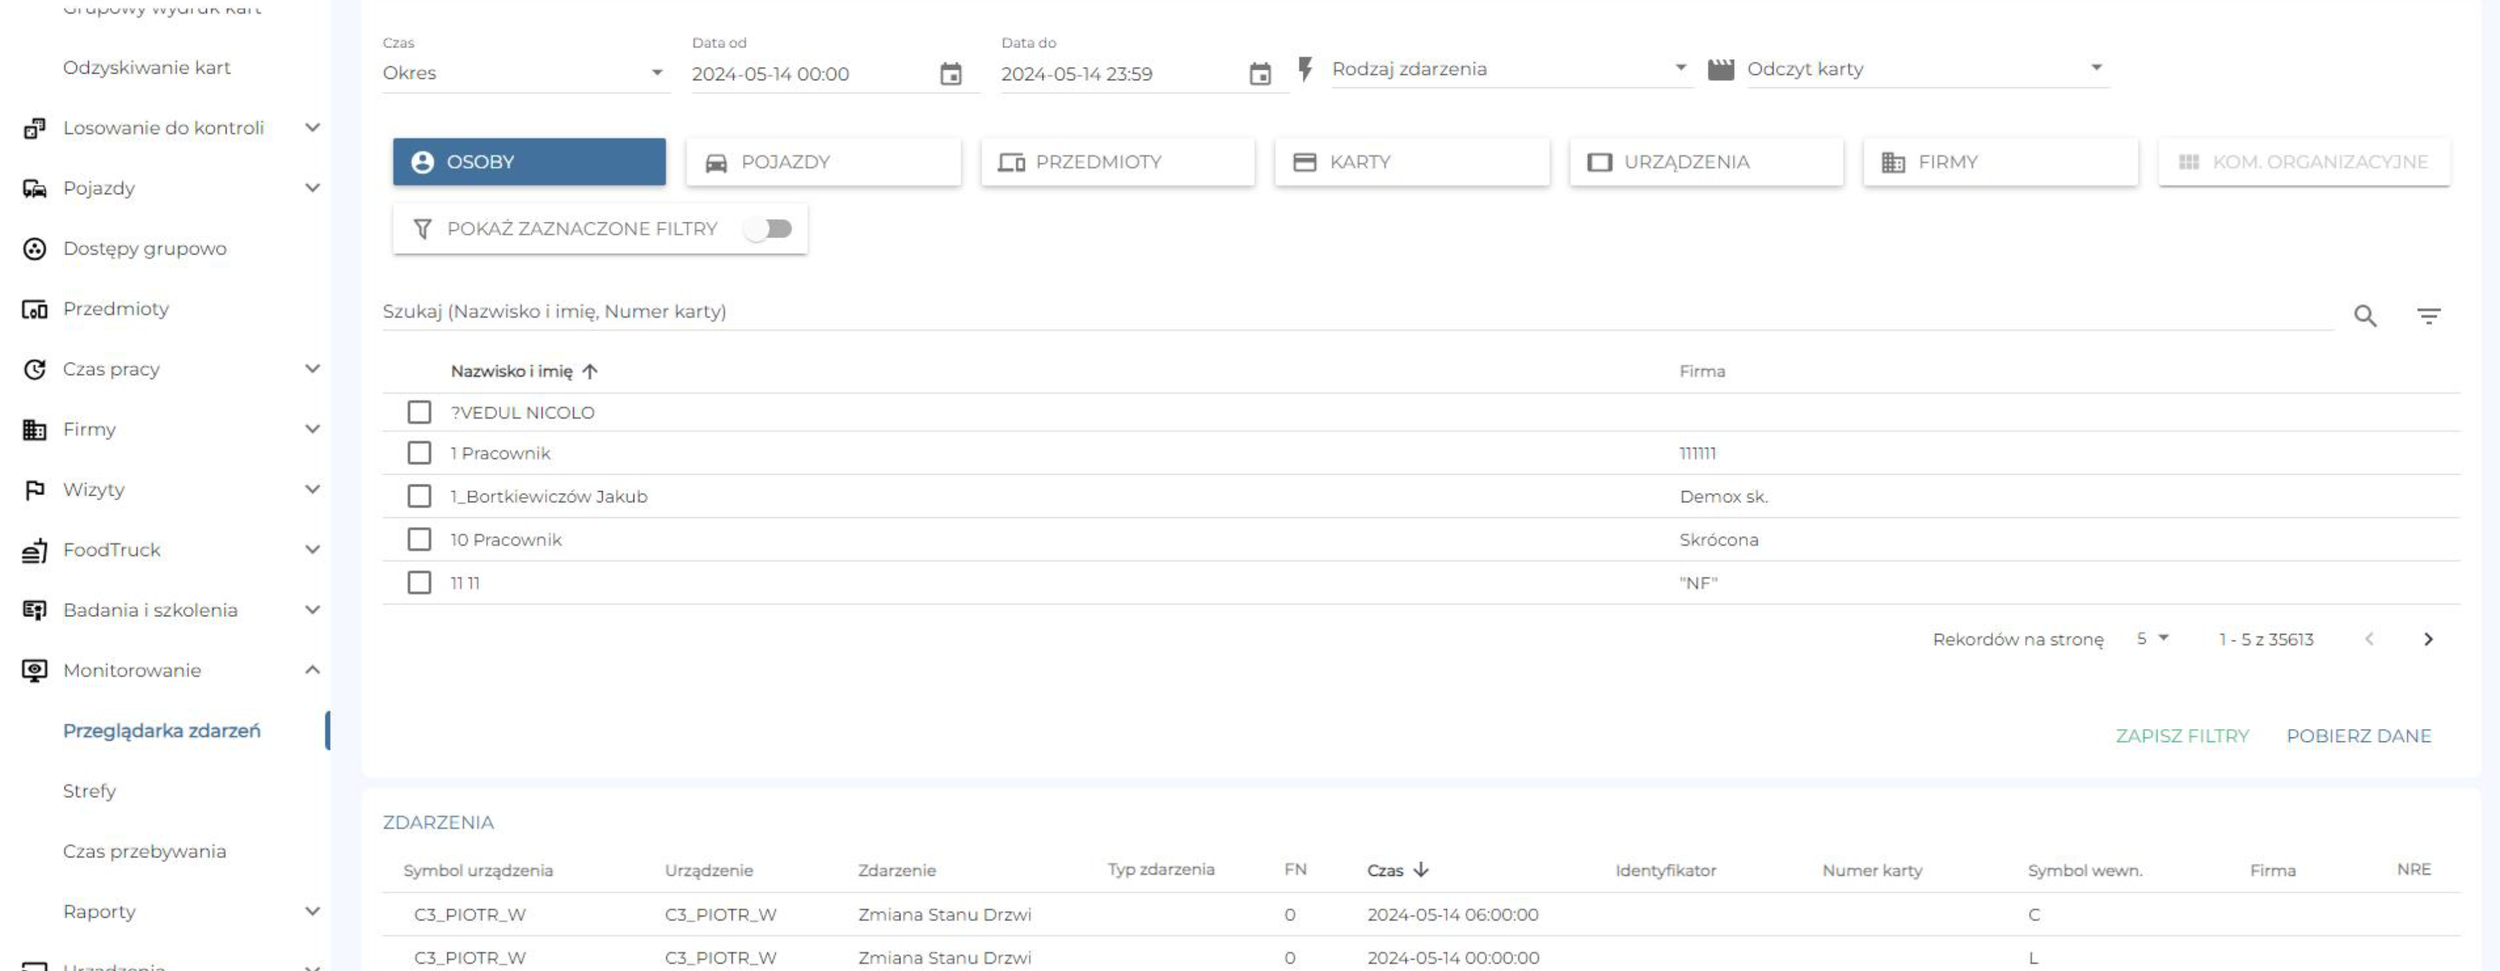The width and height of the screenshot is (2500, 971).
Task: Toggle Pokaż zaznaczone filtry switch
Action: point(769,229)
